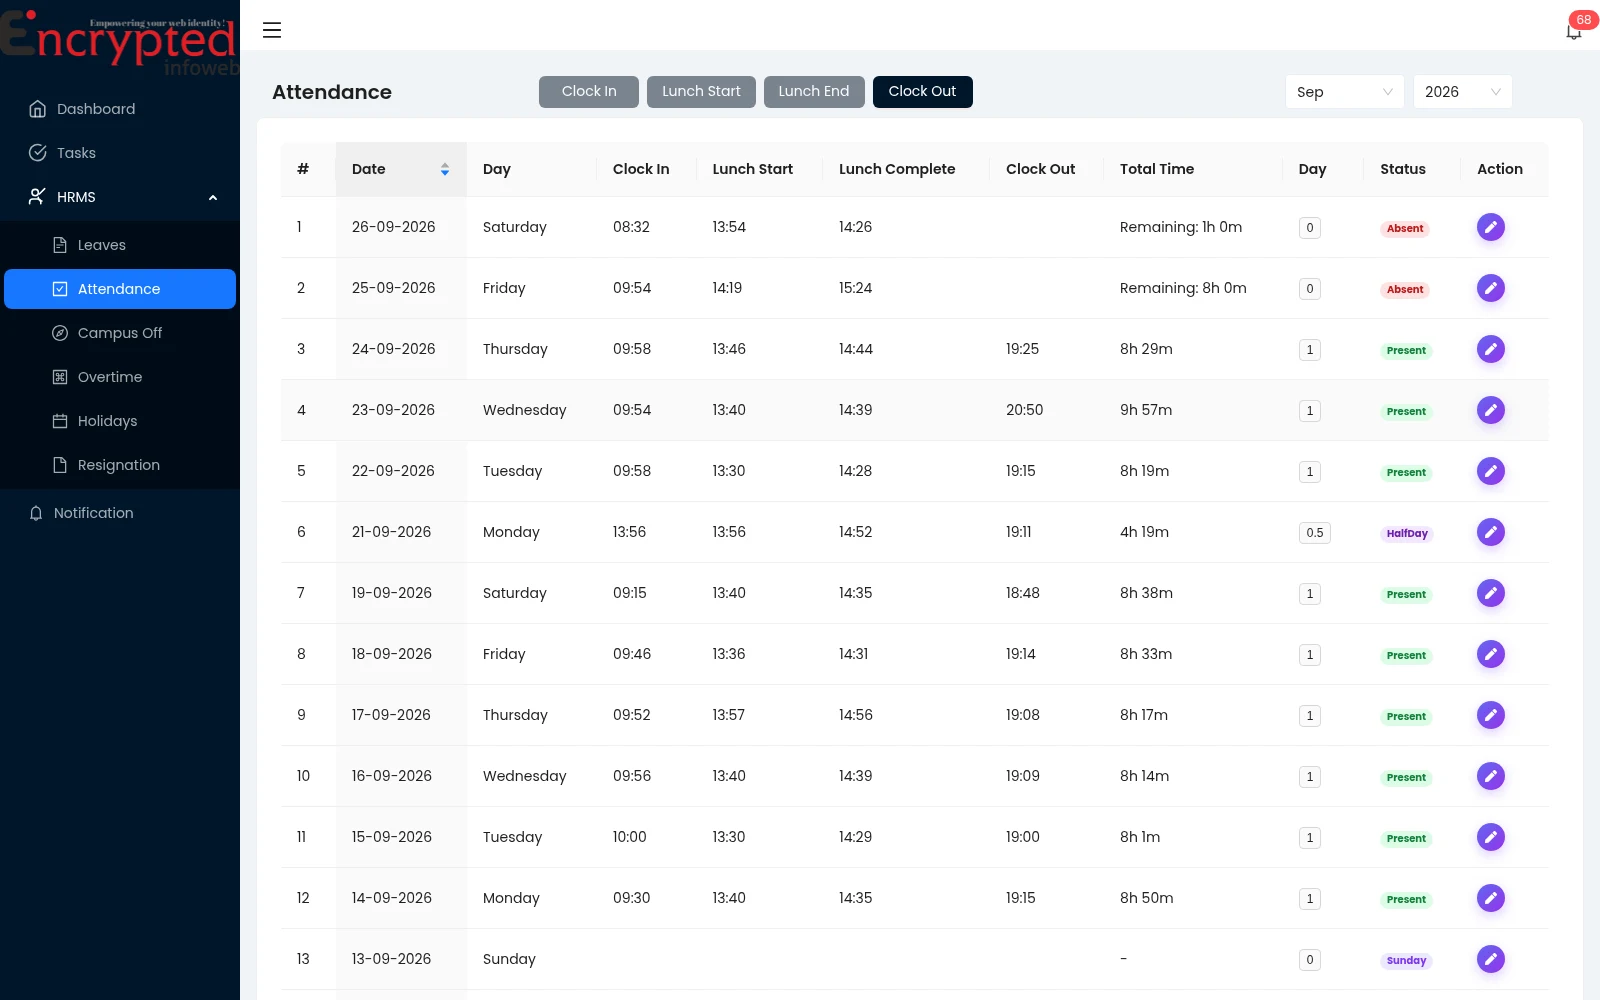This screenshot has height=1000, width=1600.
Task: Open Holidays page
Action: coord(120,421)
